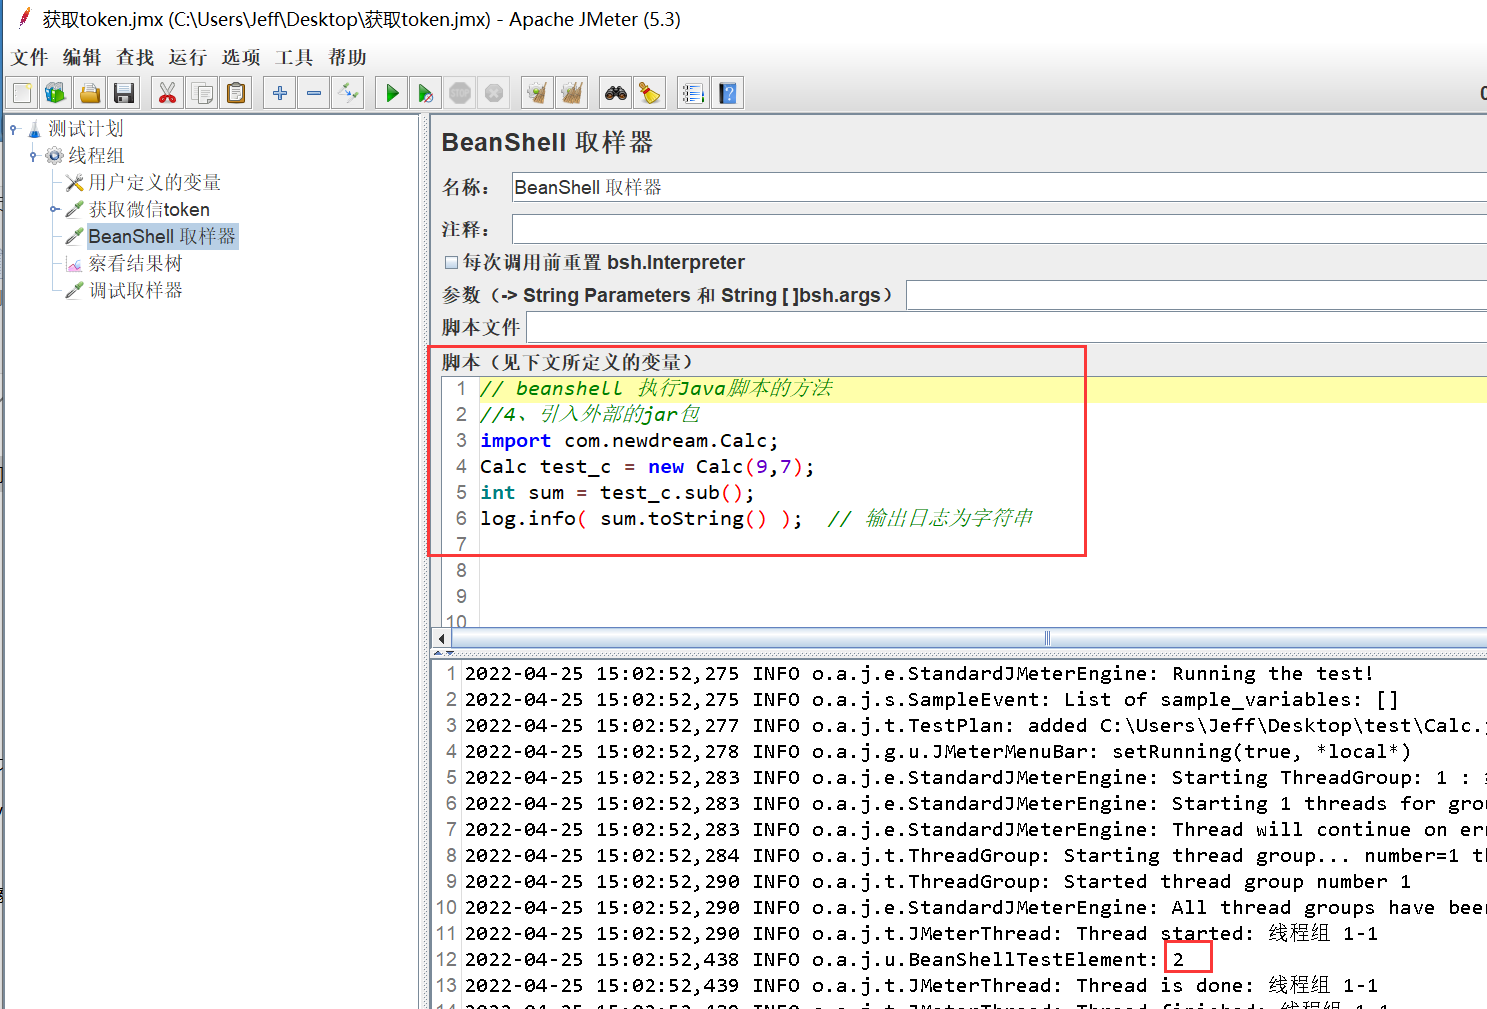The width and height of the screenshot is (1487, 1009).
Task: Click the 参数 parameters input field
Action: (1196, 295)
